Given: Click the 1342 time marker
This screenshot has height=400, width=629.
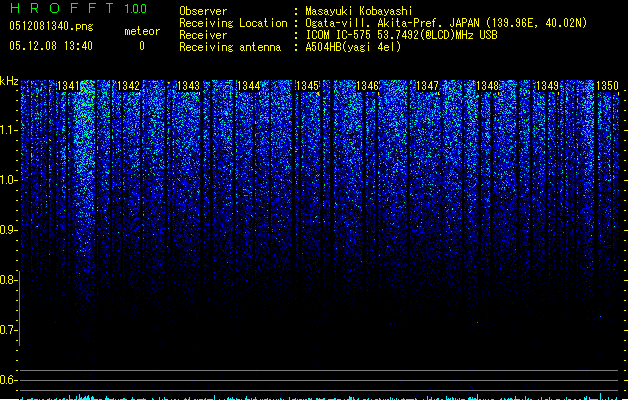Looking at the screenshot, I should tap(128, 86).
